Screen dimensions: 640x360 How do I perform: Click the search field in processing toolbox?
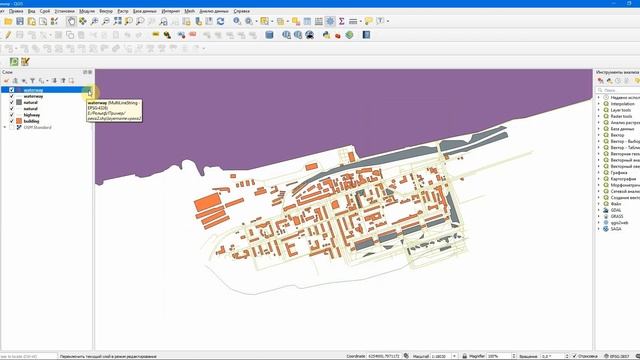click(619, 90)
